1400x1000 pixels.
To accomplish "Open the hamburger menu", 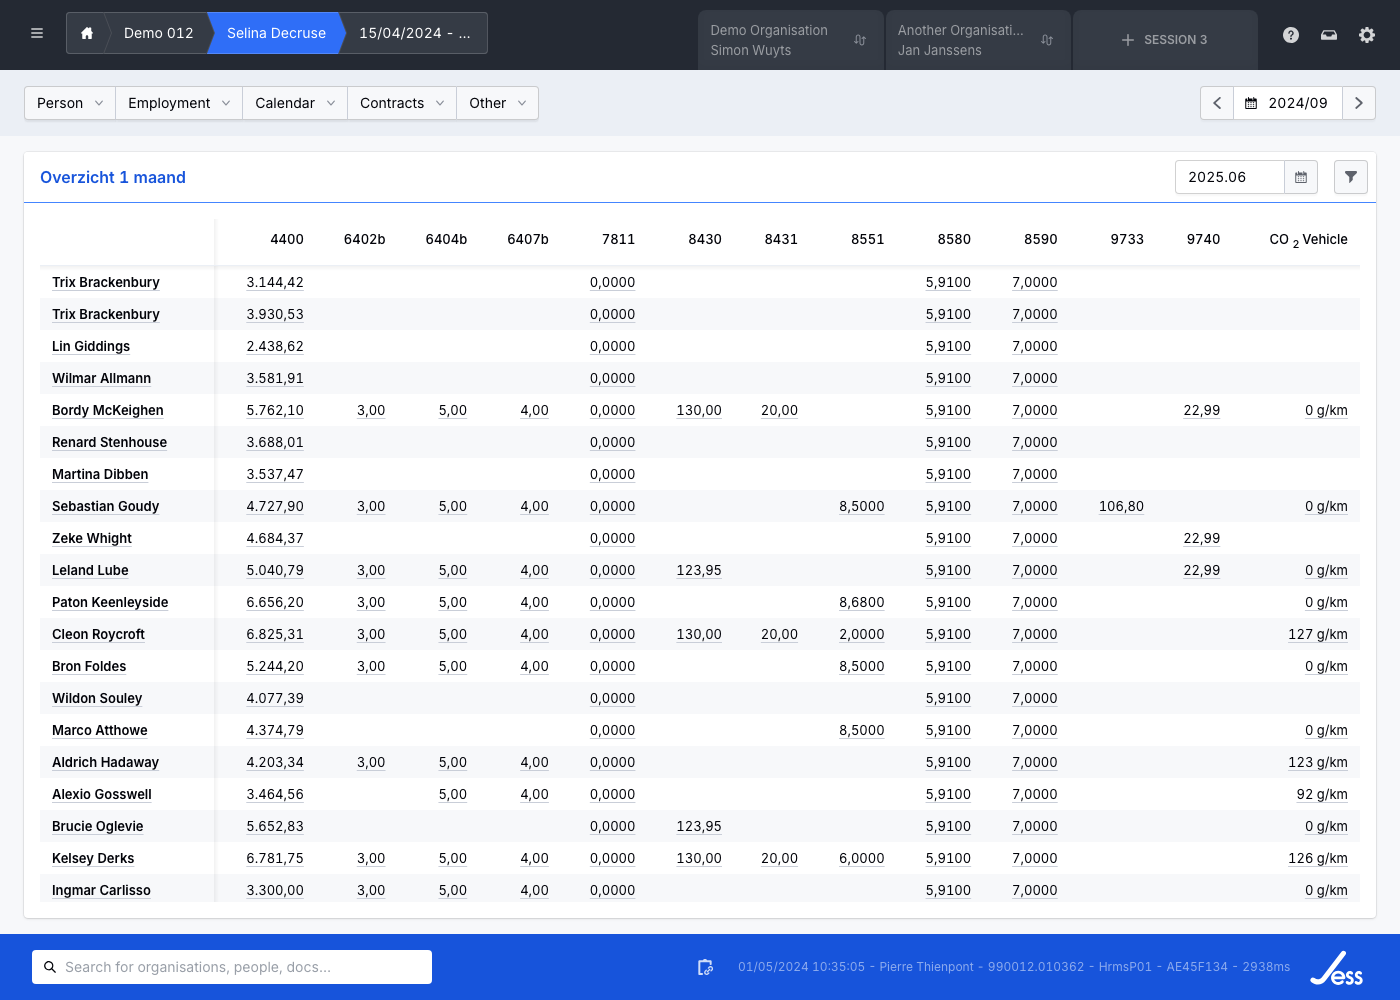I will pyautogui.click(x=37, y=33).
